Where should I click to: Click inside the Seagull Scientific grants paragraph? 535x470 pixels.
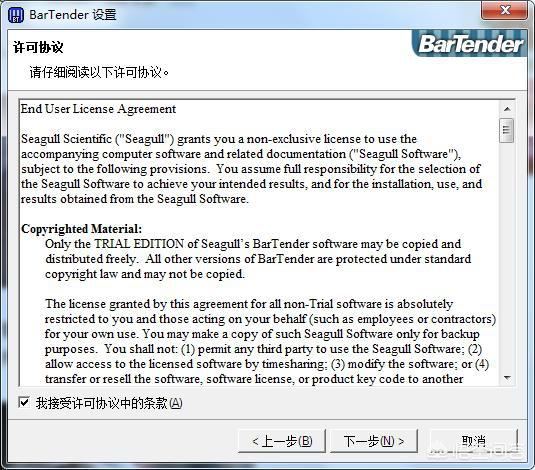click(251, 169)
